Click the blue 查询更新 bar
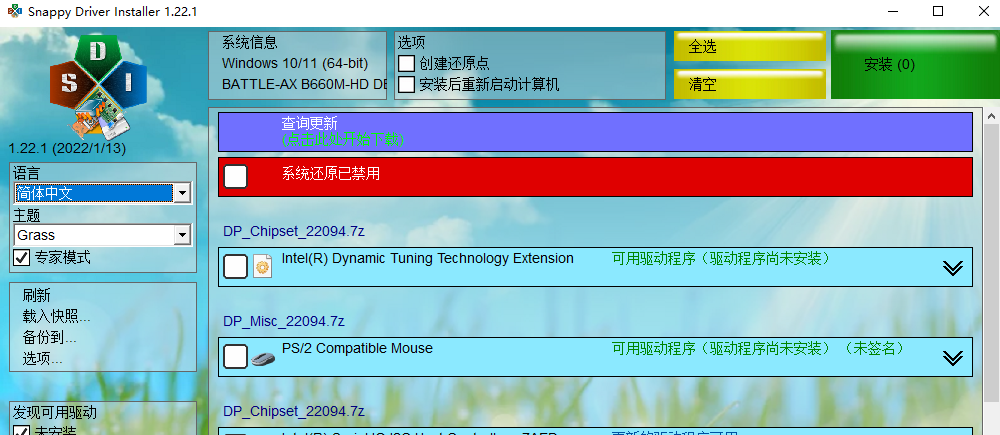Screen dimensions: 1000x435 coord(595,132)
